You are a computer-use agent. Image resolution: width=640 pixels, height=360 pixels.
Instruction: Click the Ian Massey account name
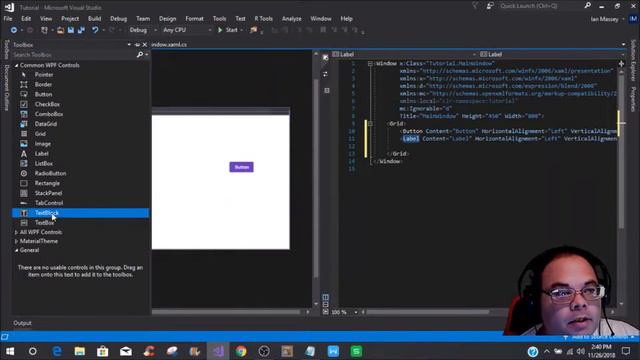[604, 19]
